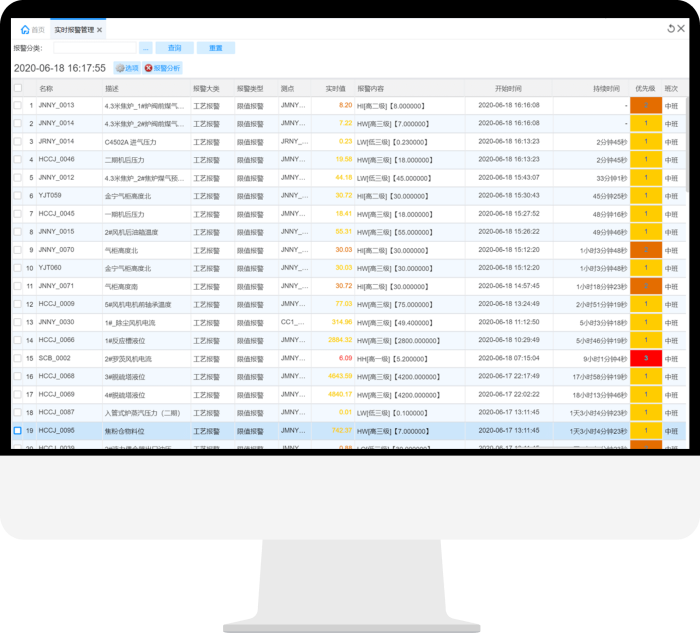This screenshot has width=700, height=633.
Task: Check the box for row 1 JNNY_0013
Action: (18, 105)
